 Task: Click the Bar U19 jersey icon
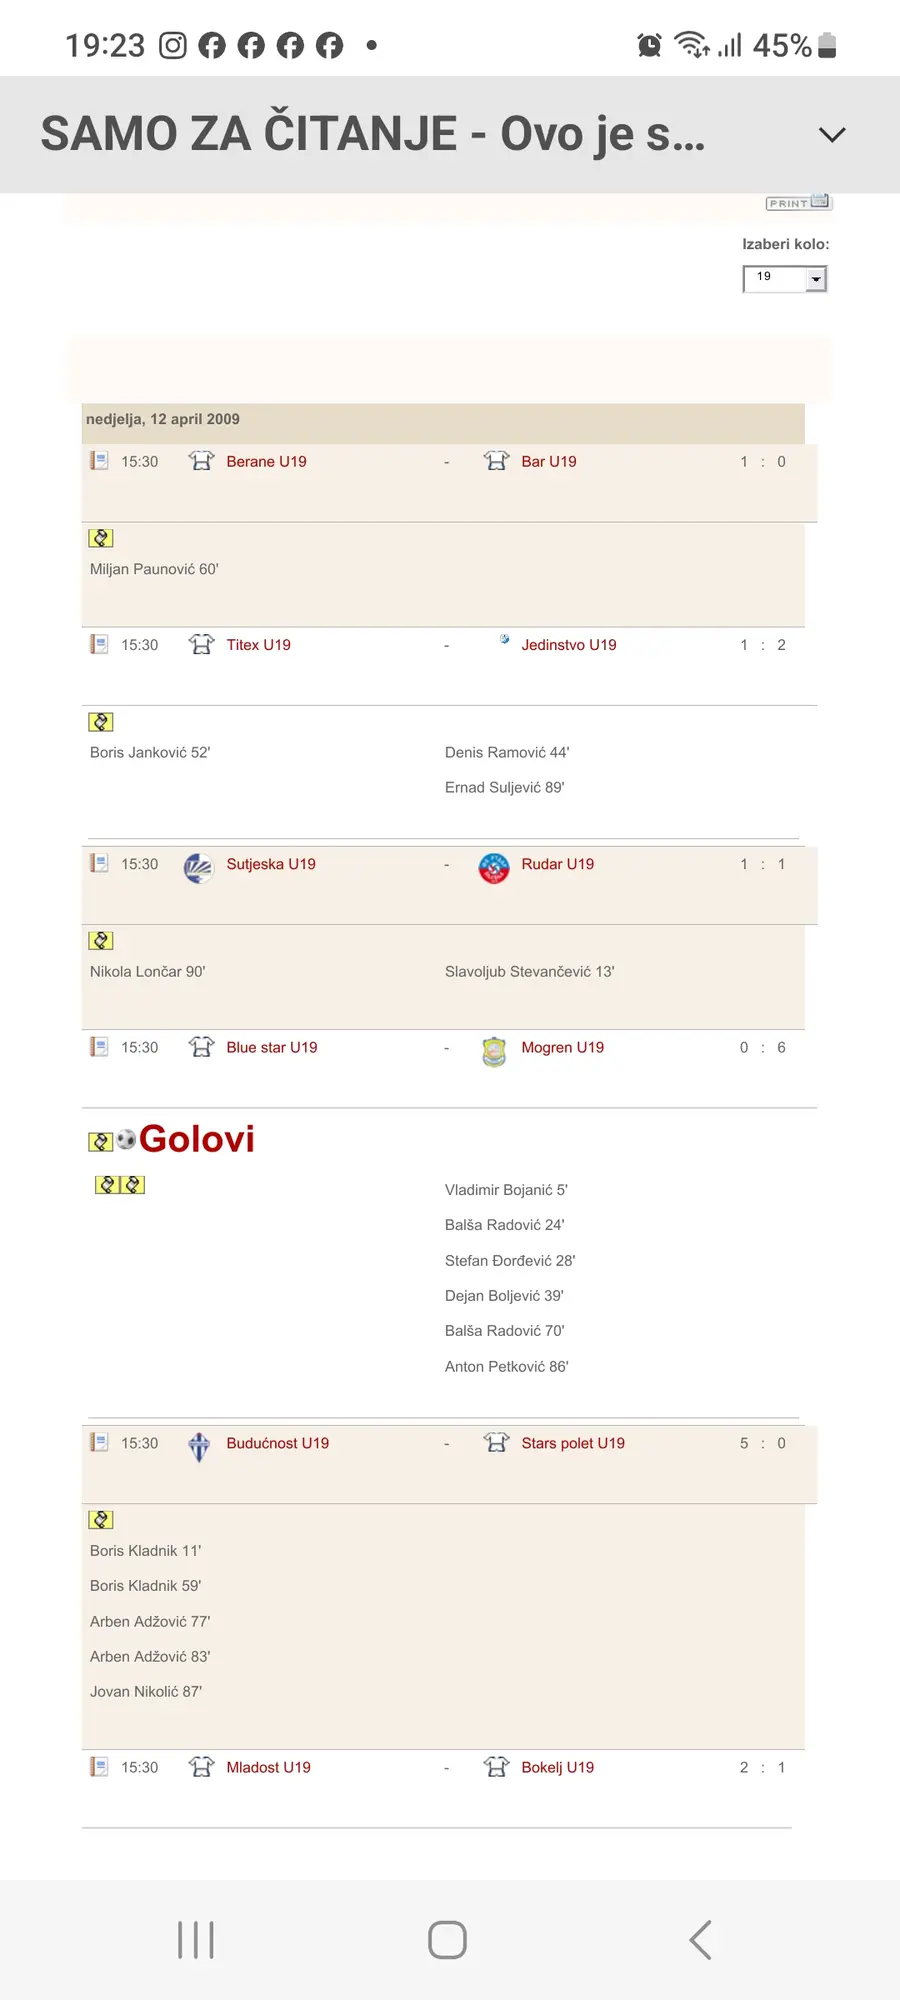click(496, 461)
